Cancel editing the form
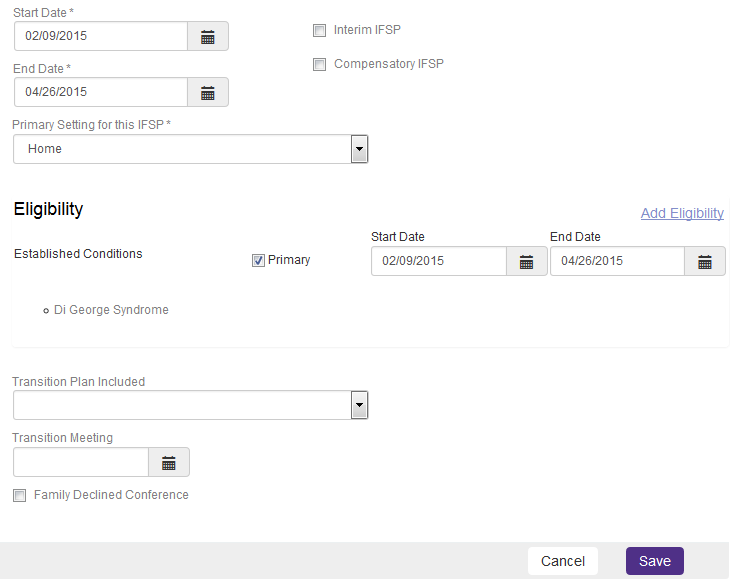The image size is (732, 579). click(563, 561)
